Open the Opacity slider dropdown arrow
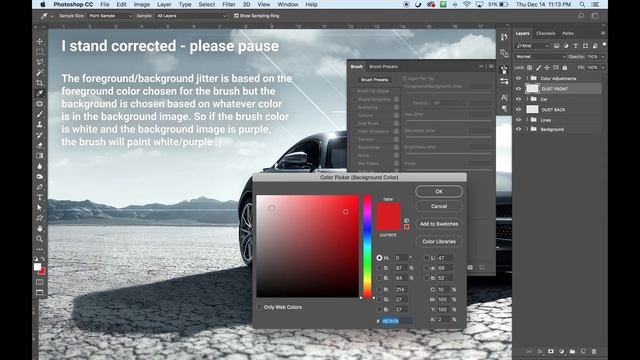640x360 pixels. pyautogui.click(x=603, y=57)
